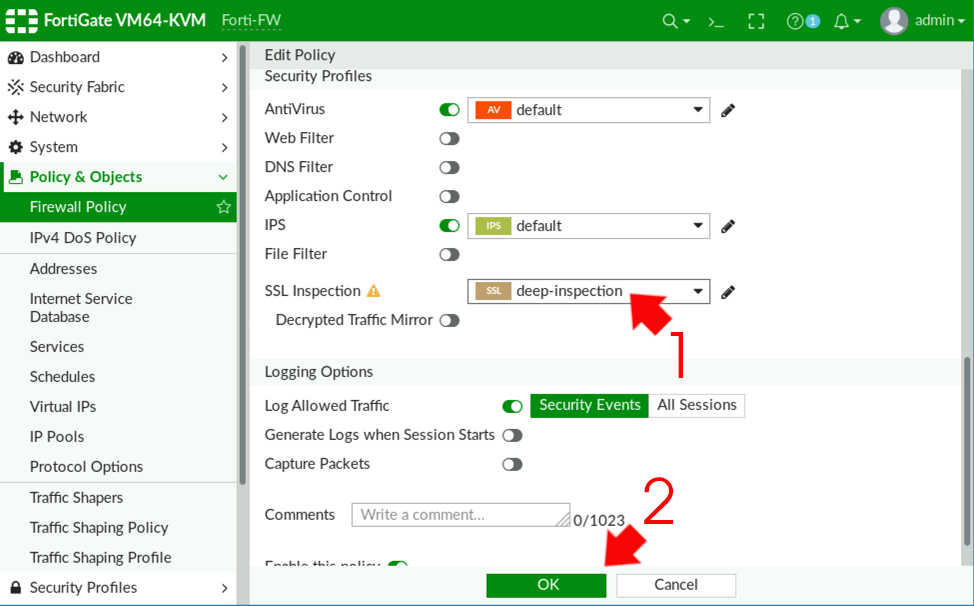Expand the Security Profiles chevron

[224, 587]
